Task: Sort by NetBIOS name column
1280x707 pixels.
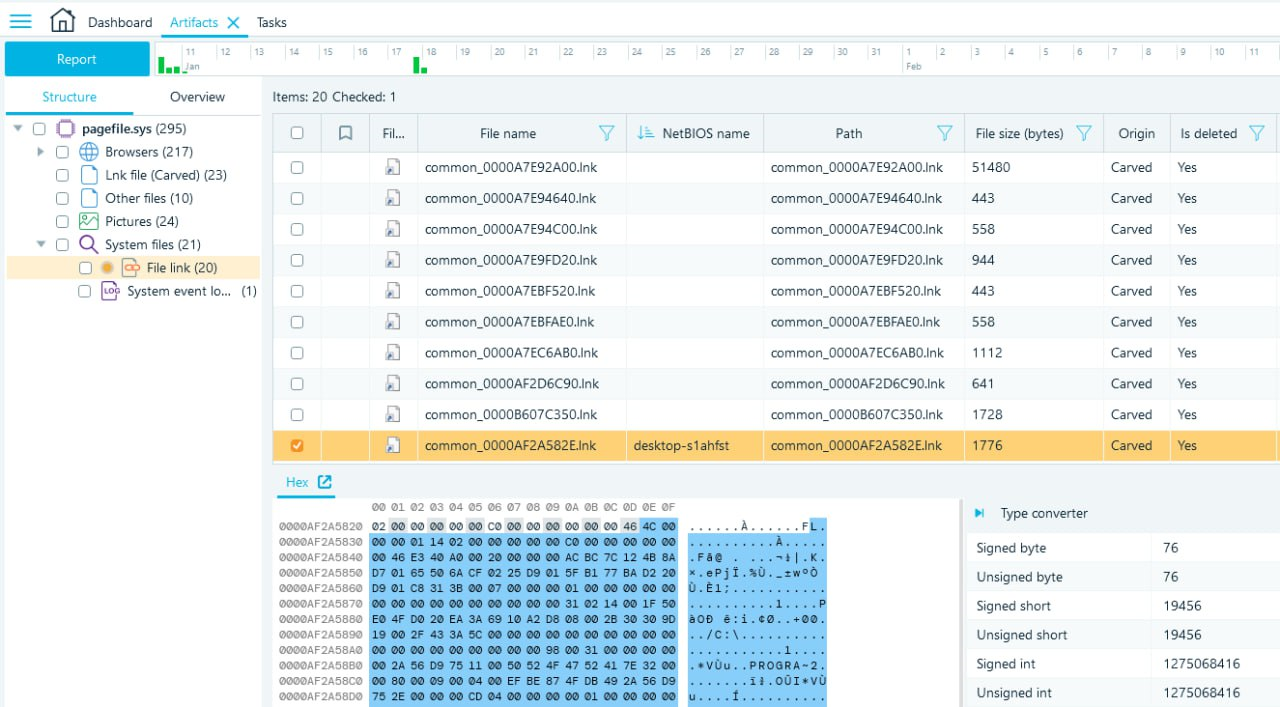Action: [646, 133]
